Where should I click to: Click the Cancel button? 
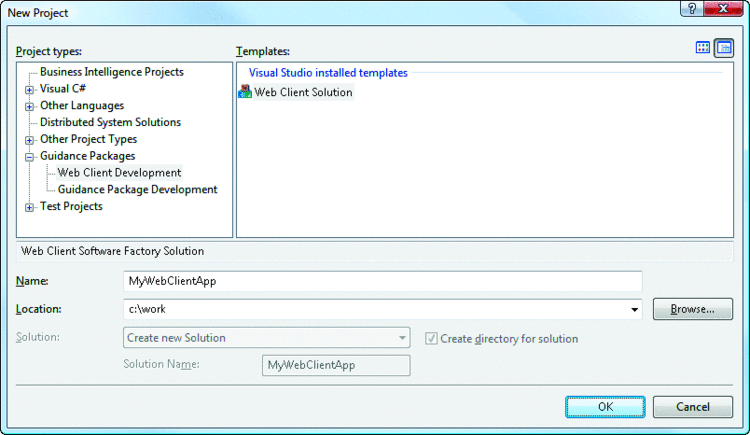coord(693,407)
